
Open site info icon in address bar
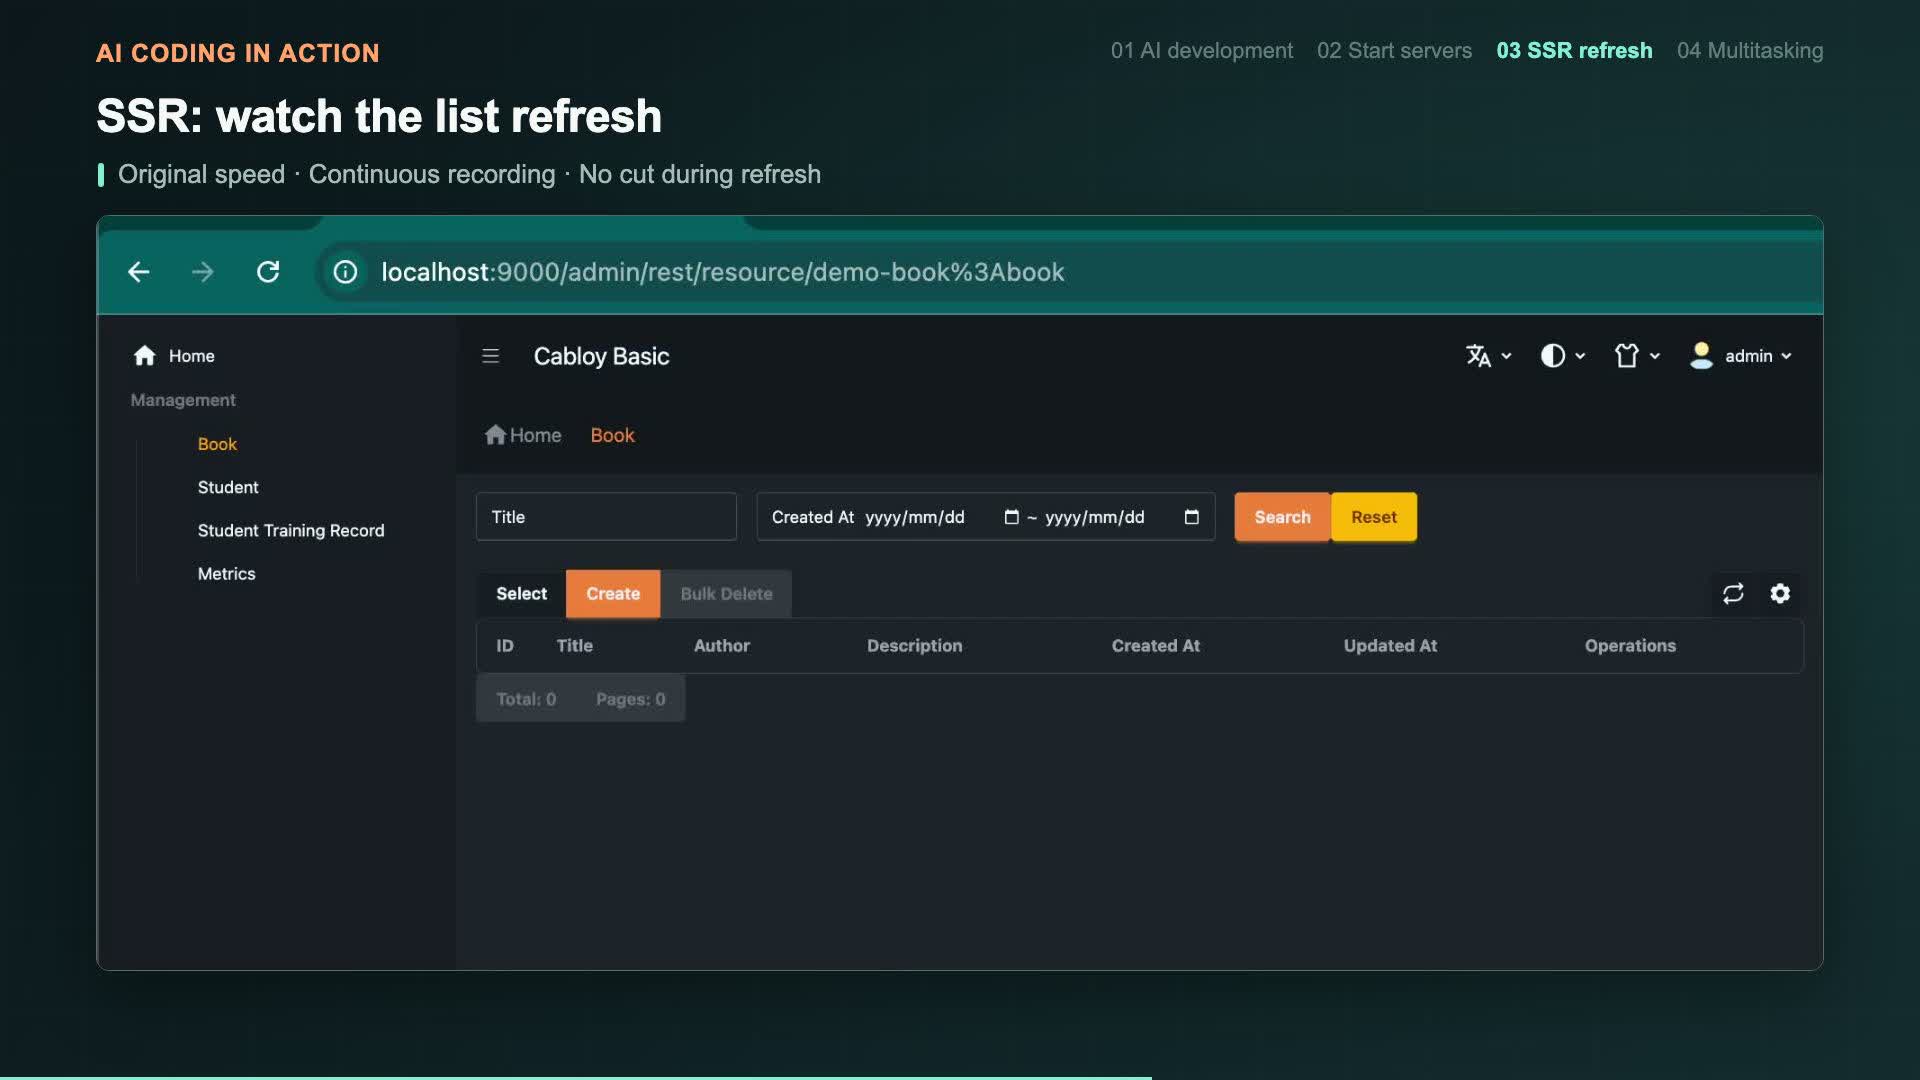click(345, 272)
